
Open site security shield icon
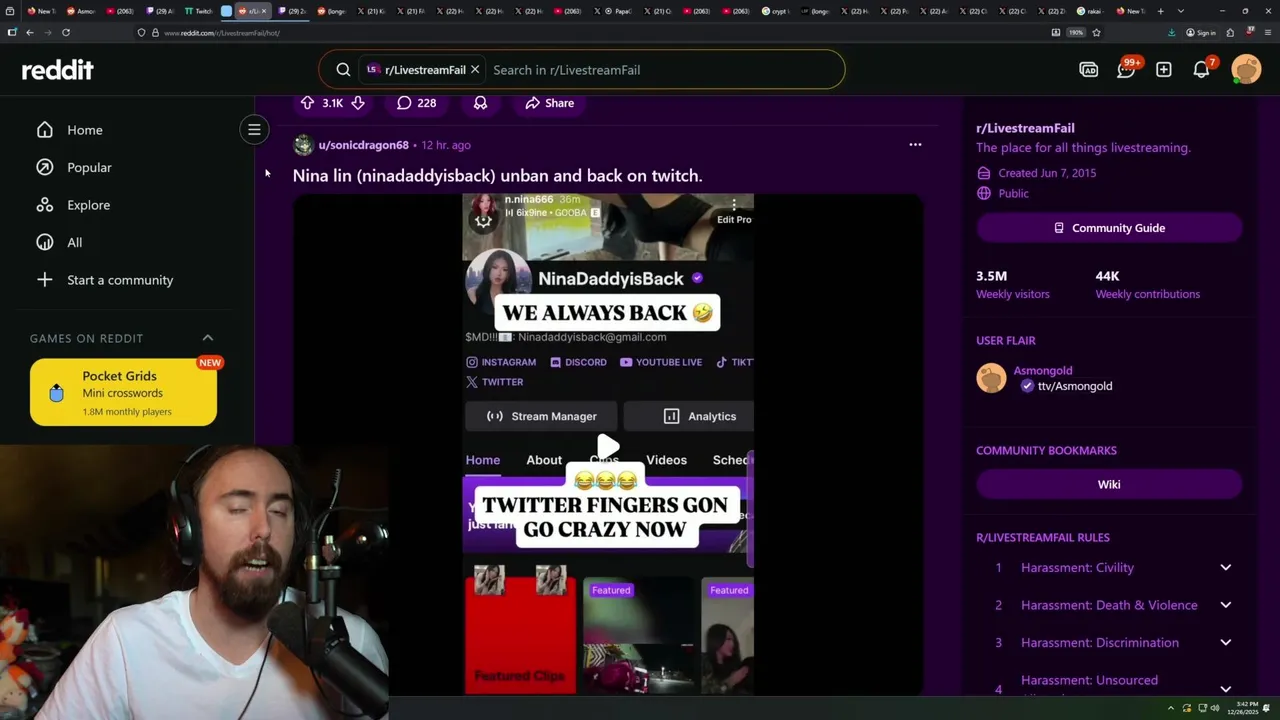141,33
